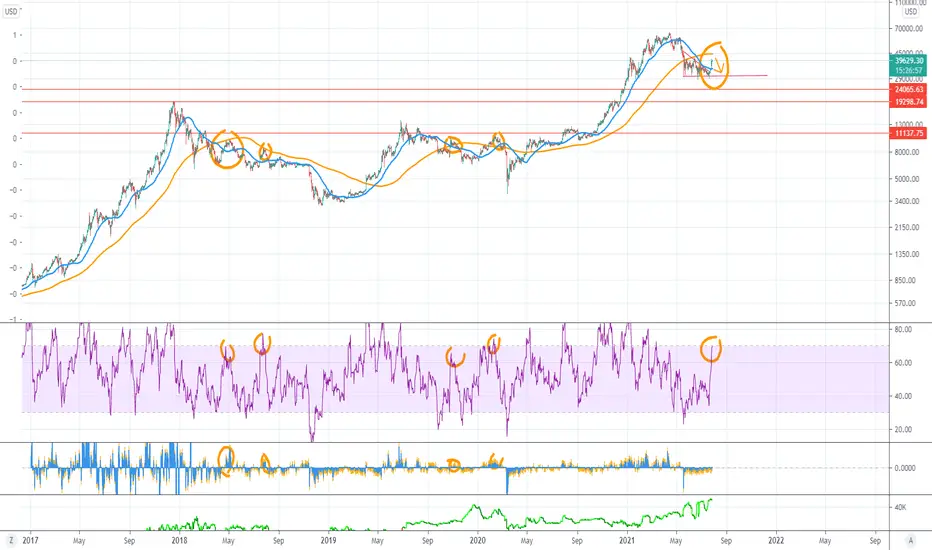Select the red price tag 19298.74
932x550 pixels.
[909, 102]
